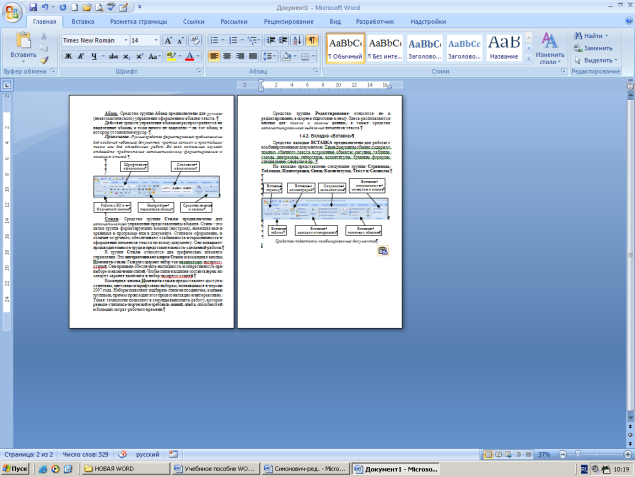Justify the paragraph text
This screenshot has height=477, width=635.
253,56
